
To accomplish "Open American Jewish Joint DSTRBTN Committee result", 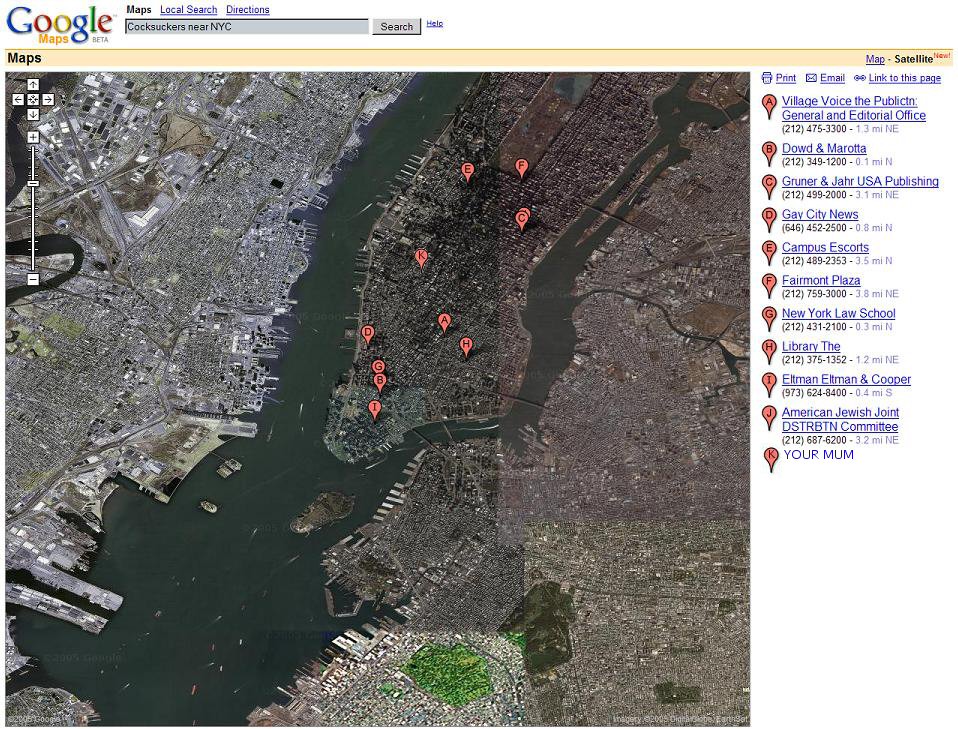I will 841,420.
